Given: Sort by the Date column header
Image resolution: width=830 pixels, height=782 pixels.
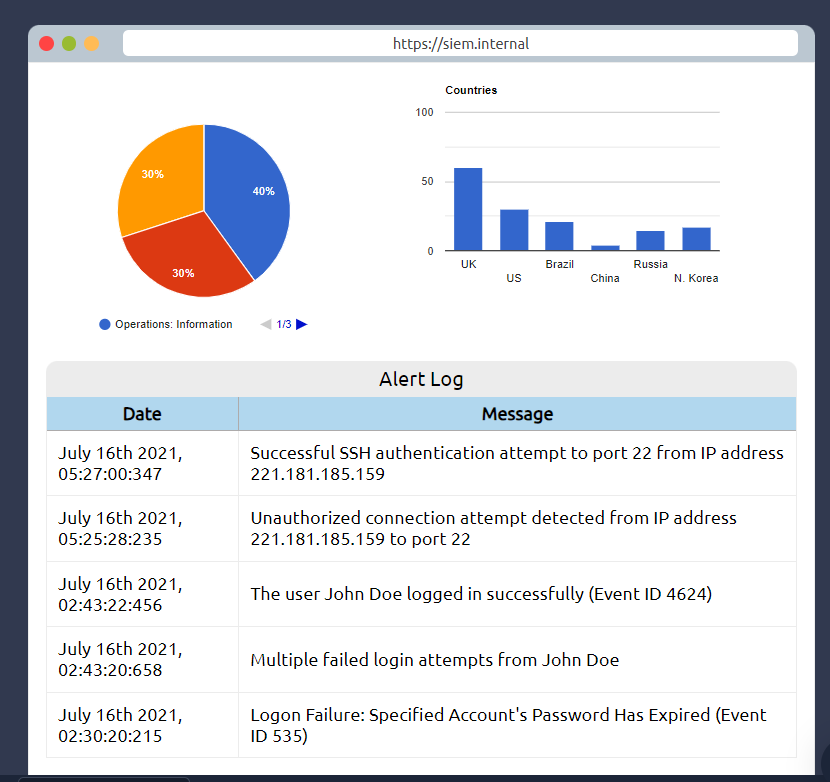Looking at the screenshot, I should tap(142, 414).
